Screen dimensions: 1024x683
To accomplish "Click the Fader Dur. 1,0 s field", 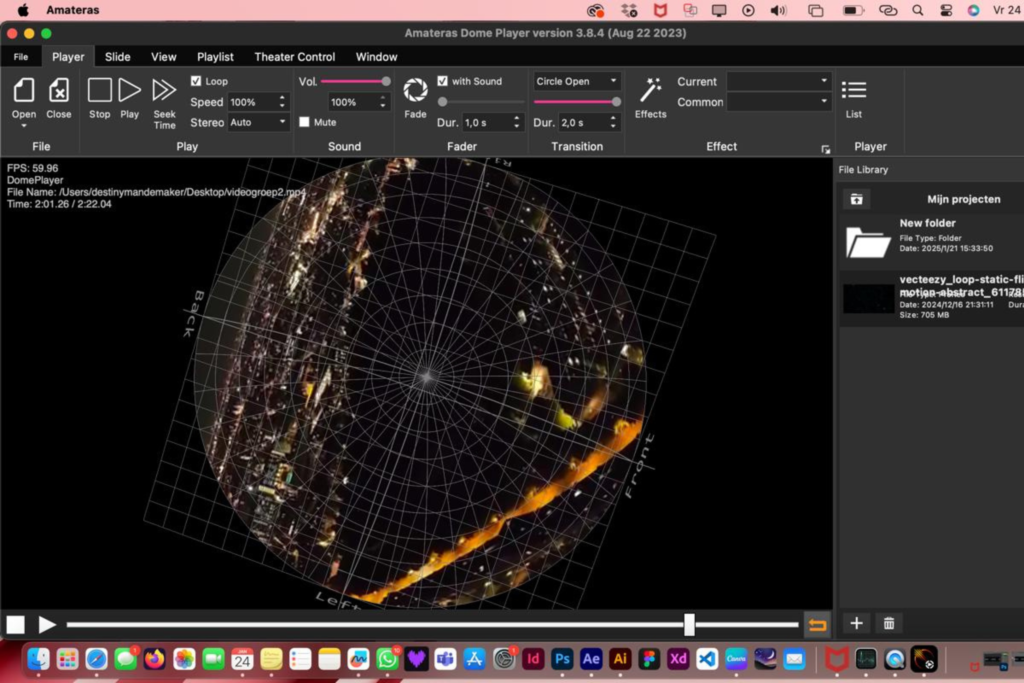I will tap(487, 122).
